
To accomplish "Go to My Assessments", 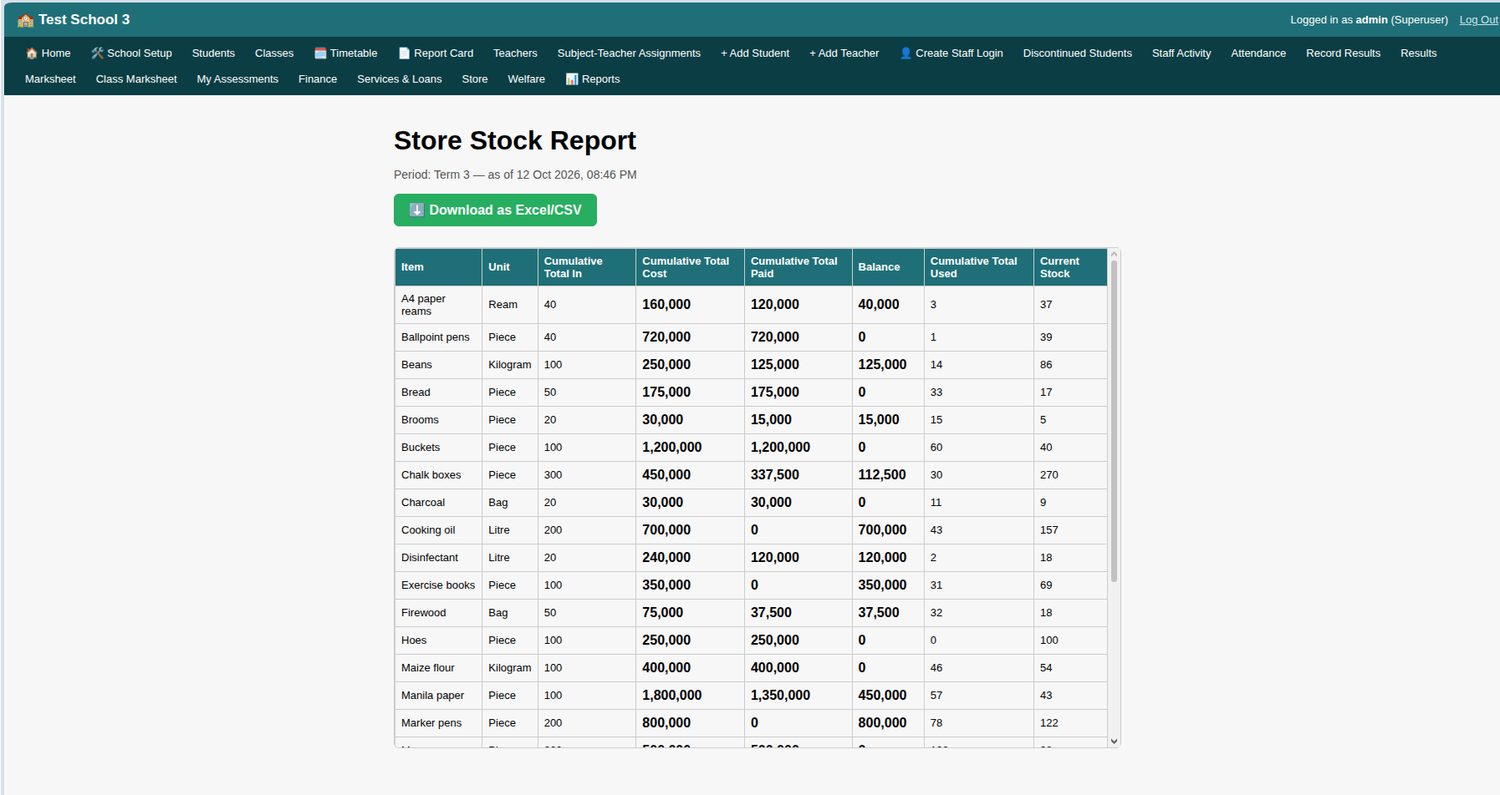I will (x=237, y=79).
